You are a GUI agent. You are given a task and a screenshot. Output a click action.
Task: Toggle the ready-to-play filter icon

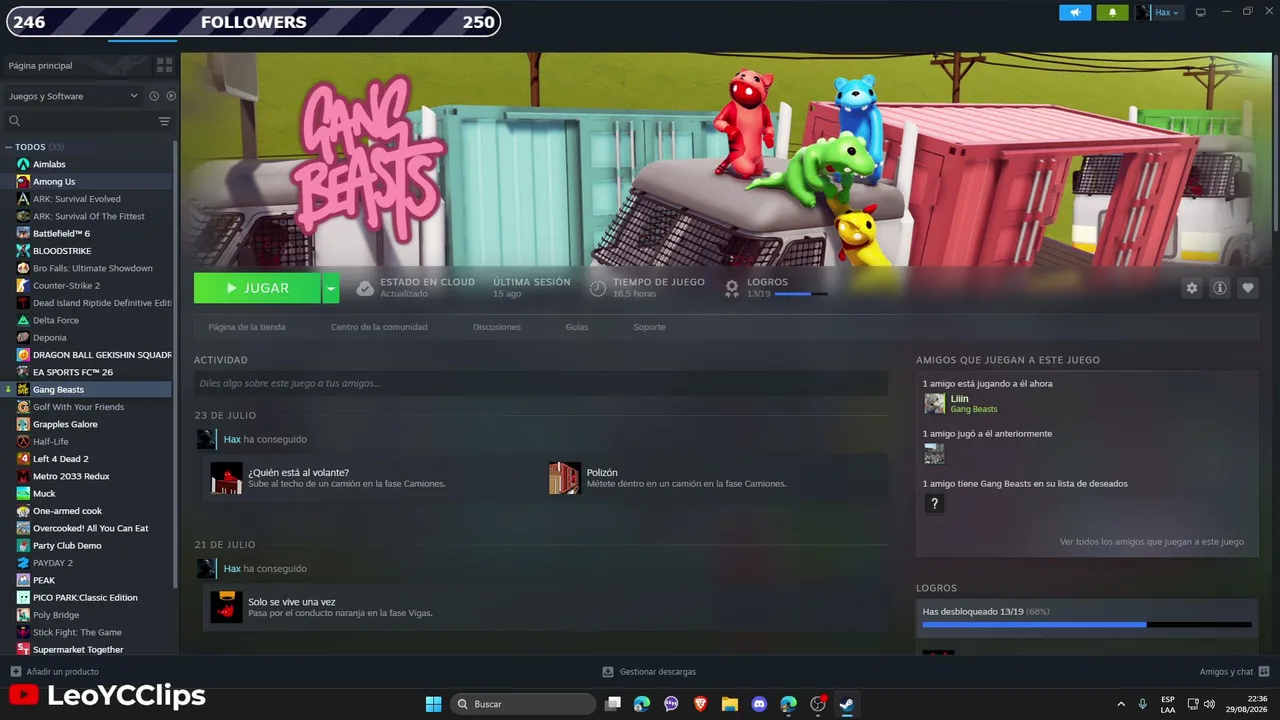coord(171,96)
